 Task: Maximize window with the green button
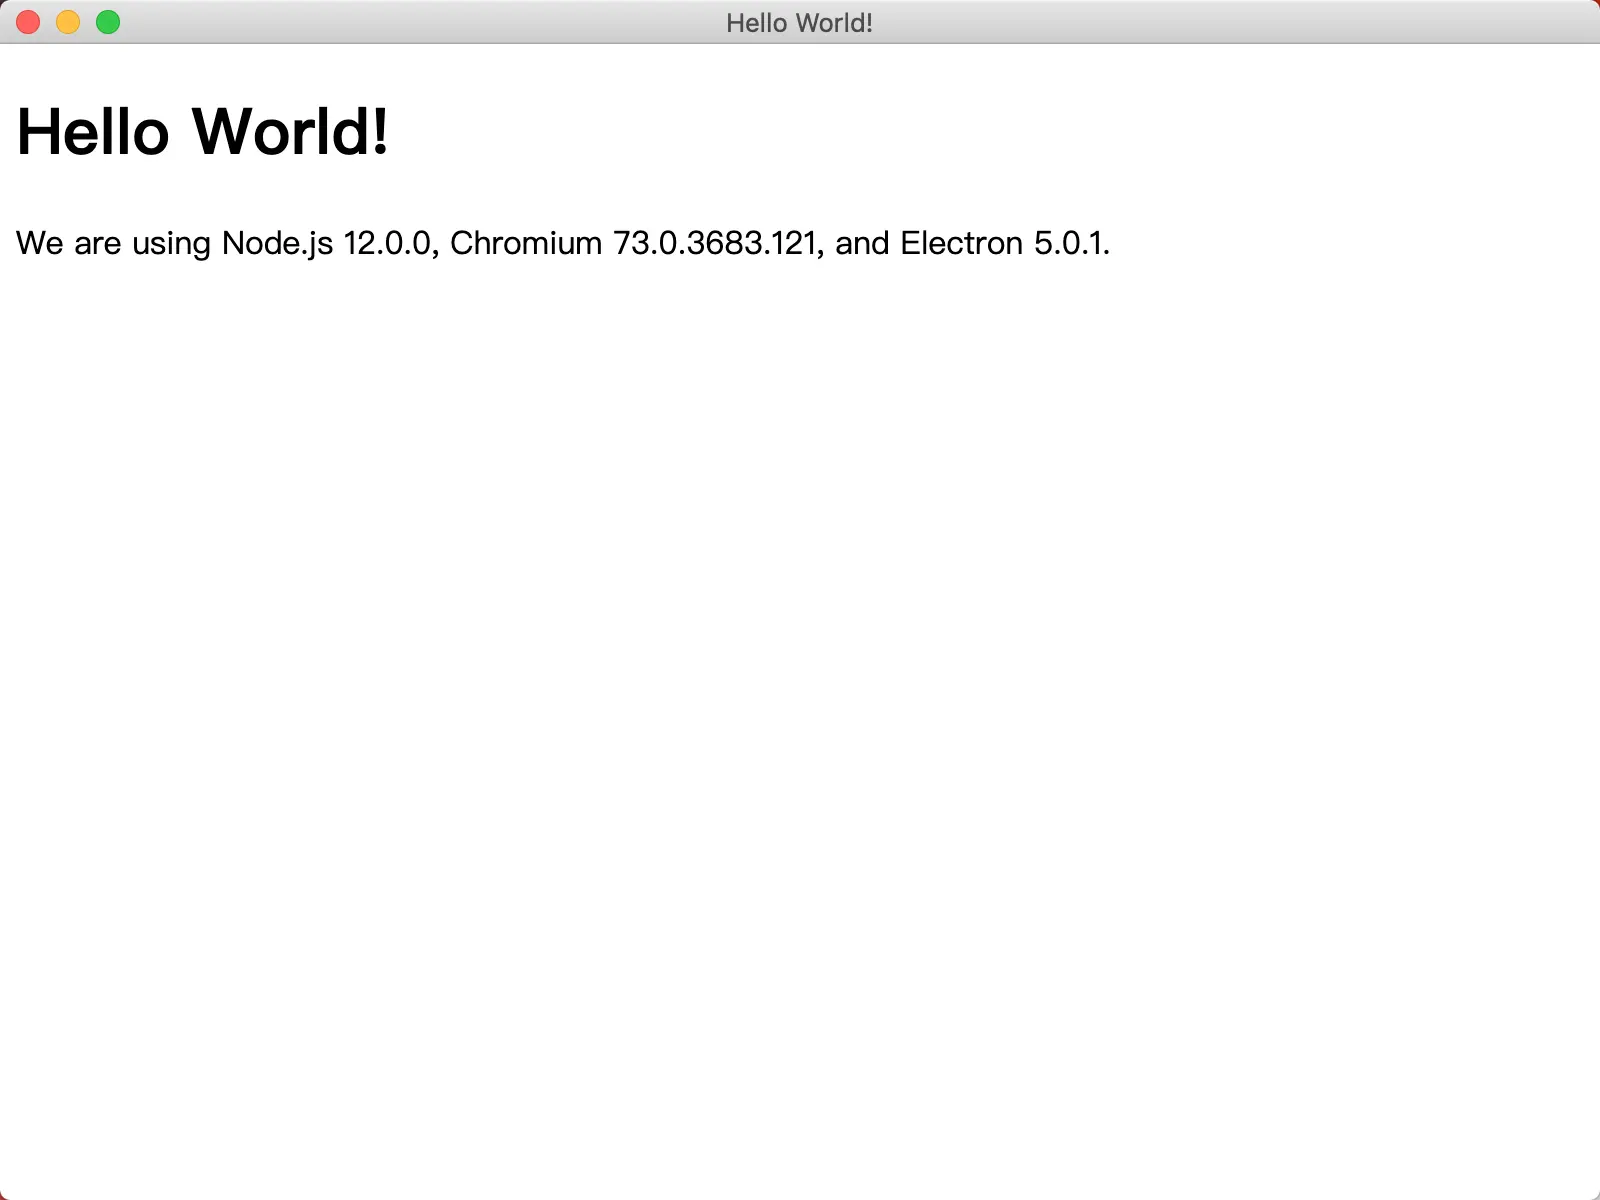[x=108, y=22]
